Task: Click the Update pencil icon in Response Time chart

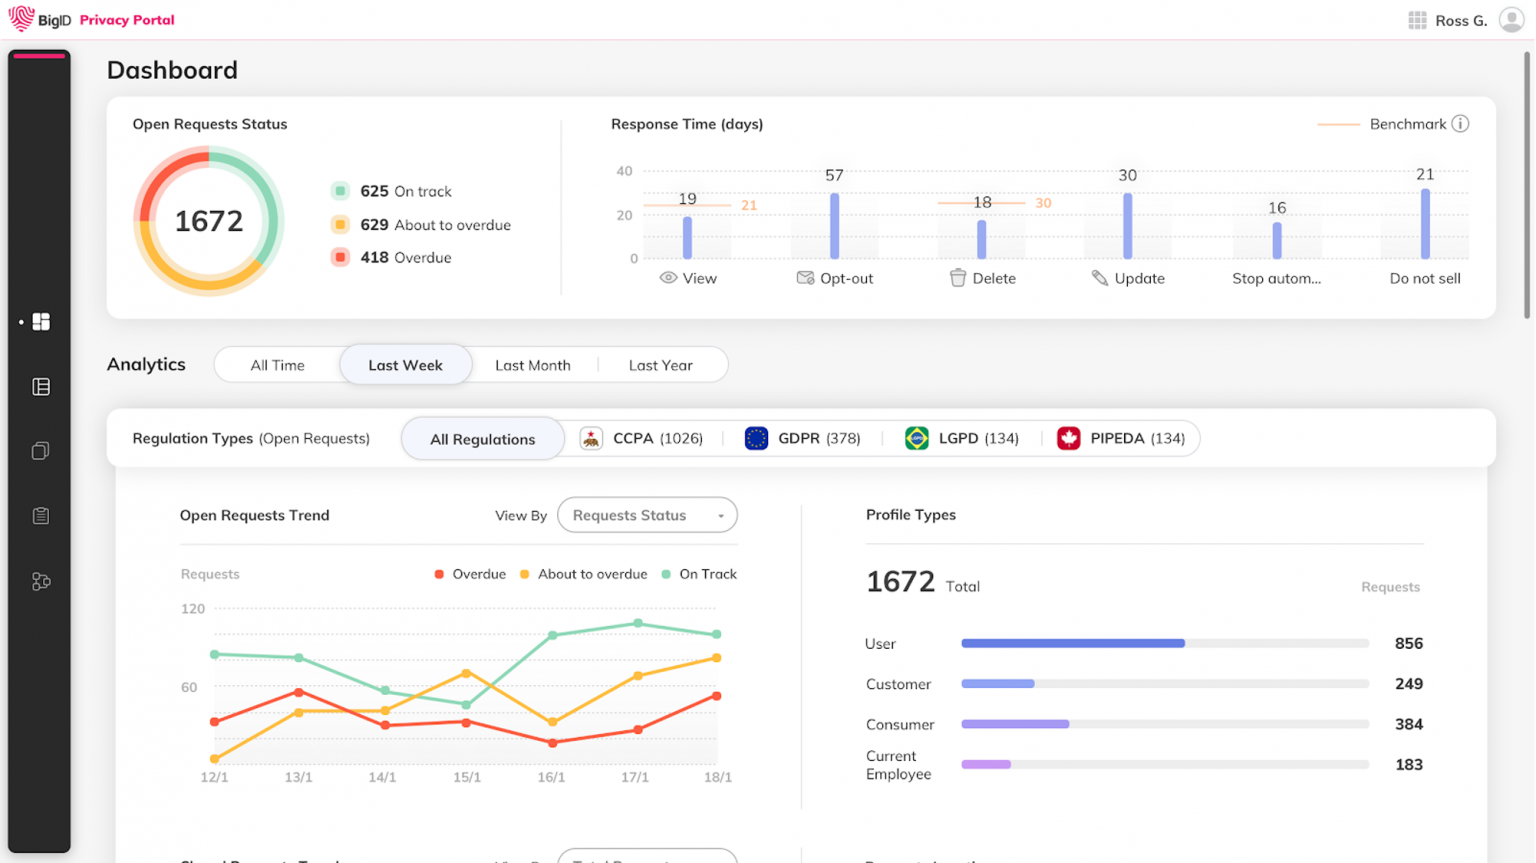Action: [x=1097, y=278]
